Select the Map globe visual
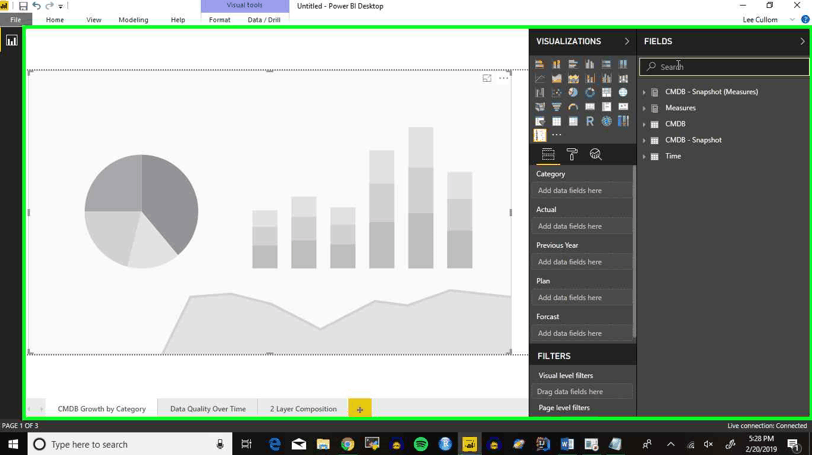The image size is (813, 455). tap(623, 93)
